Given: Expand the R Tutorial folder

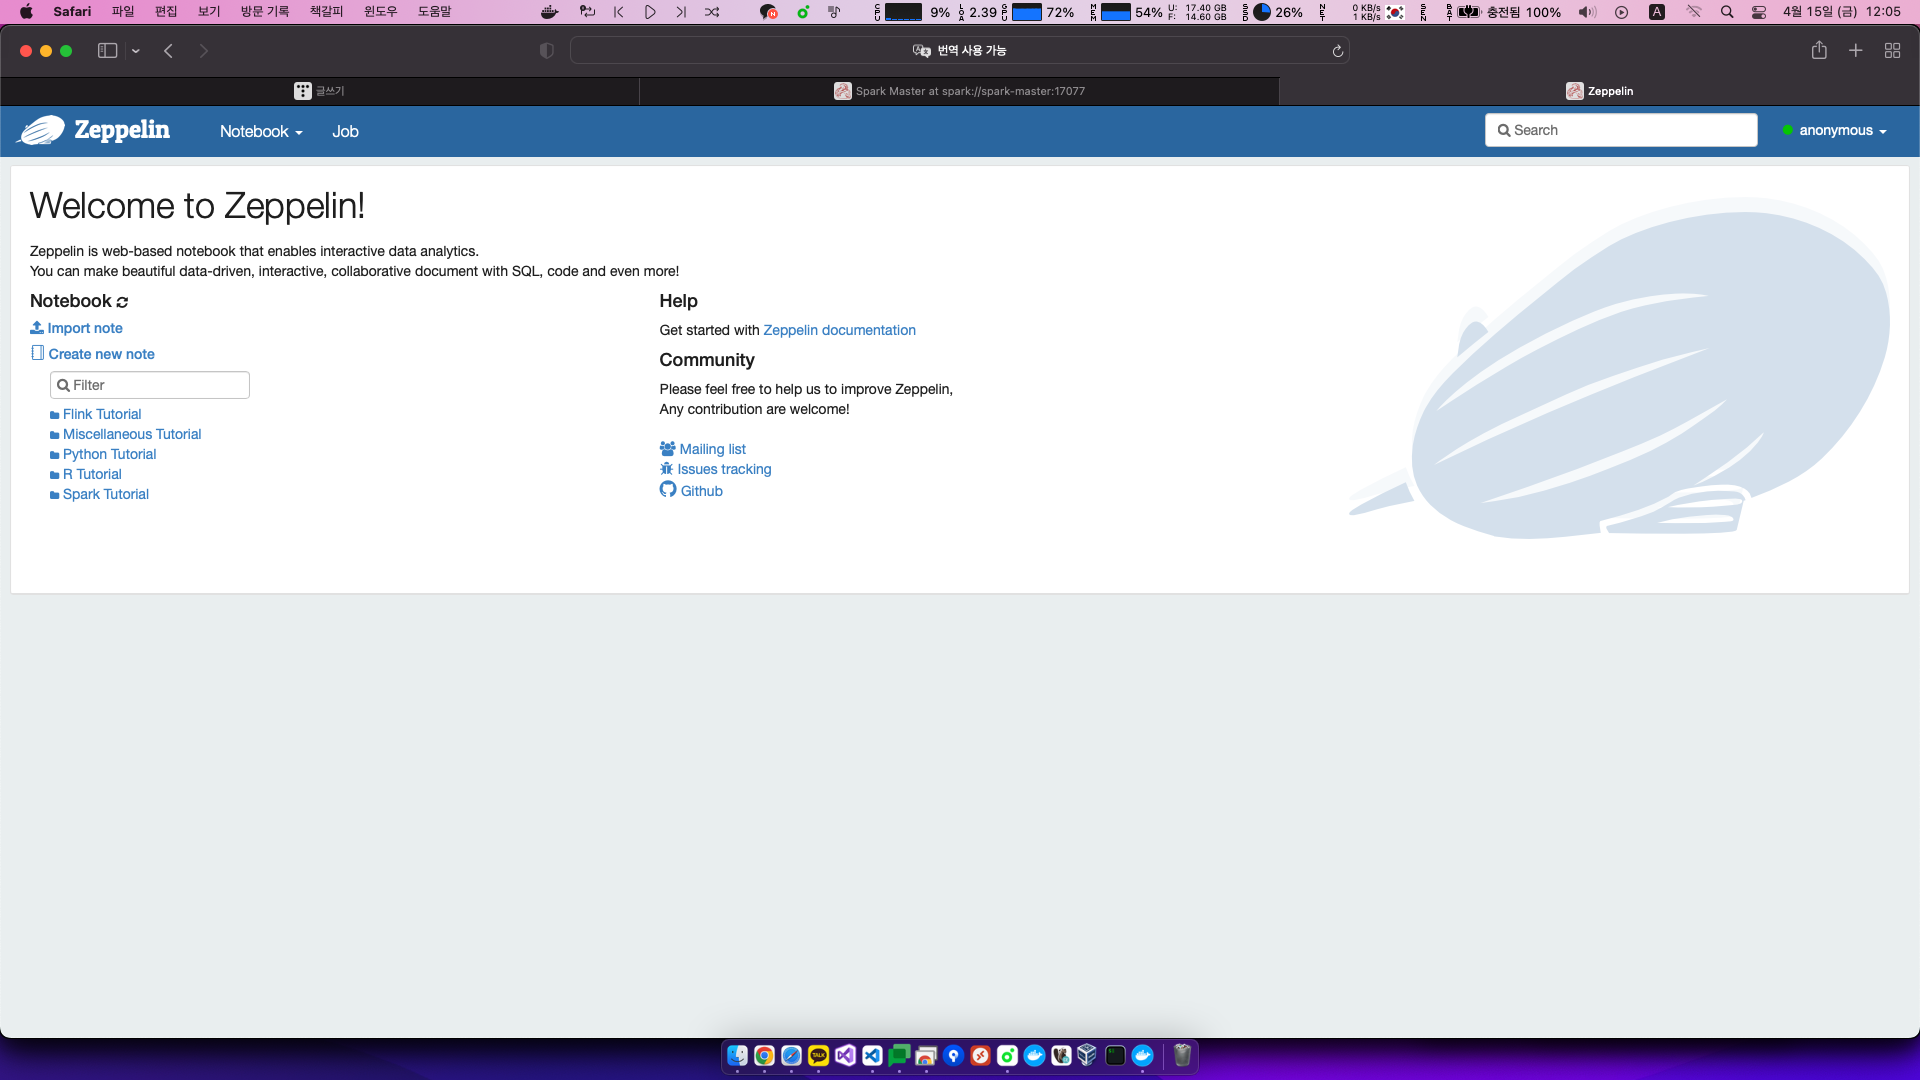Looking at the screenshot, I should point(86,474).
